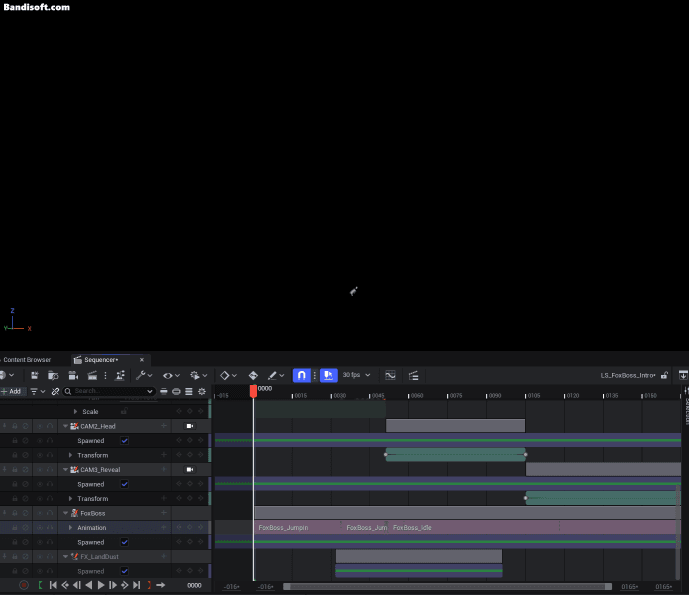Toggle Spawned checkbox under CAM3_Reveal
The image size is (689, 595).
(x=124, y=484)
